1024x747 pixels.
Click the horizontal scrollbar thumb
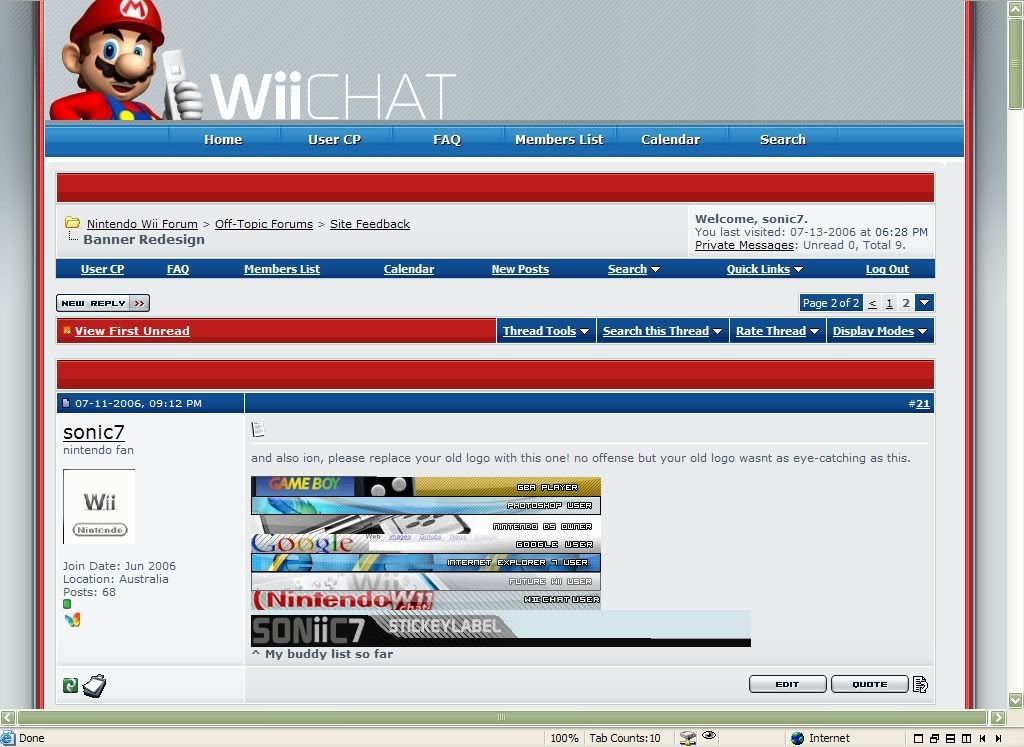click(501, 717)
